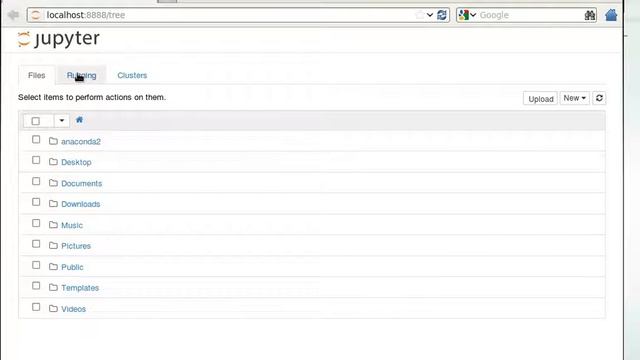
Task: Click the folder icon beside Desktop
Action: point(53,162)
